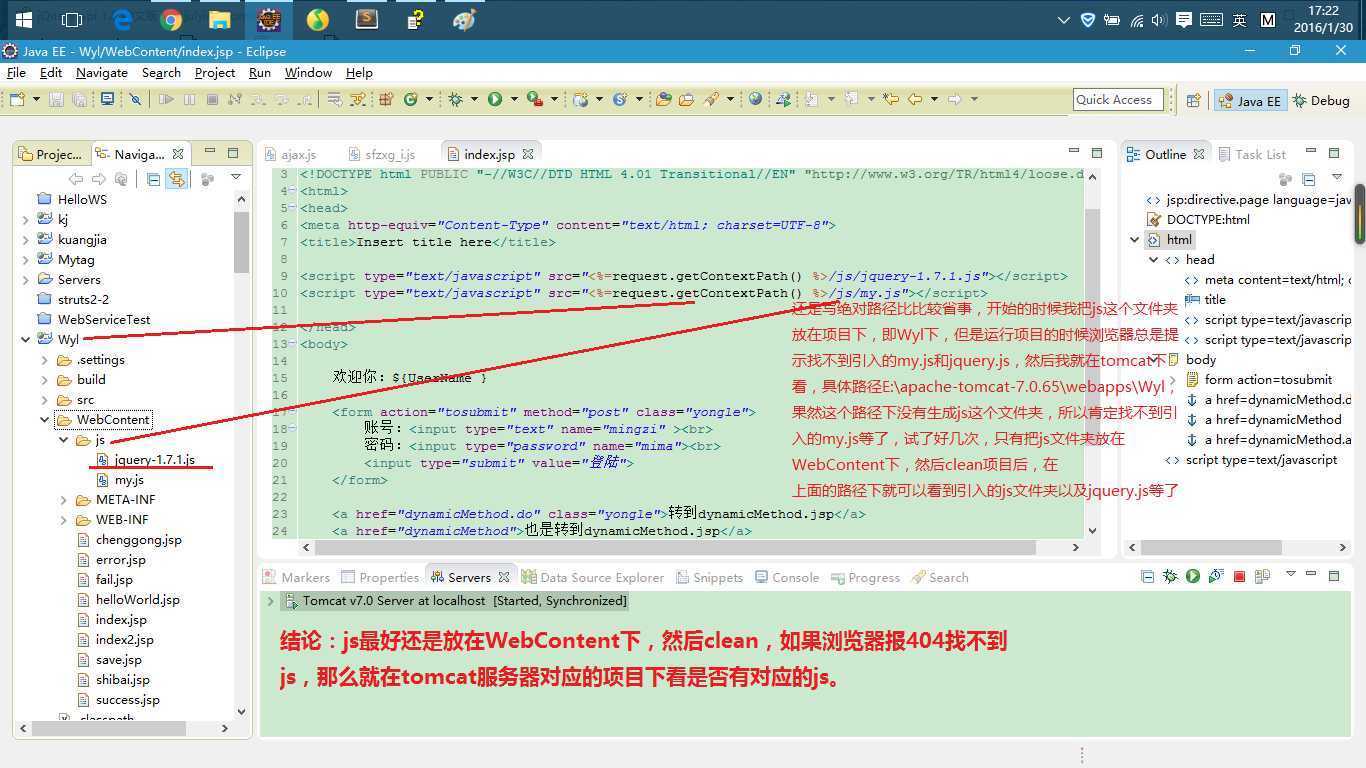This screenshot has width=1366, height=768.
Task: Expand the WEB-INF folder
Action: coord(63,520)
